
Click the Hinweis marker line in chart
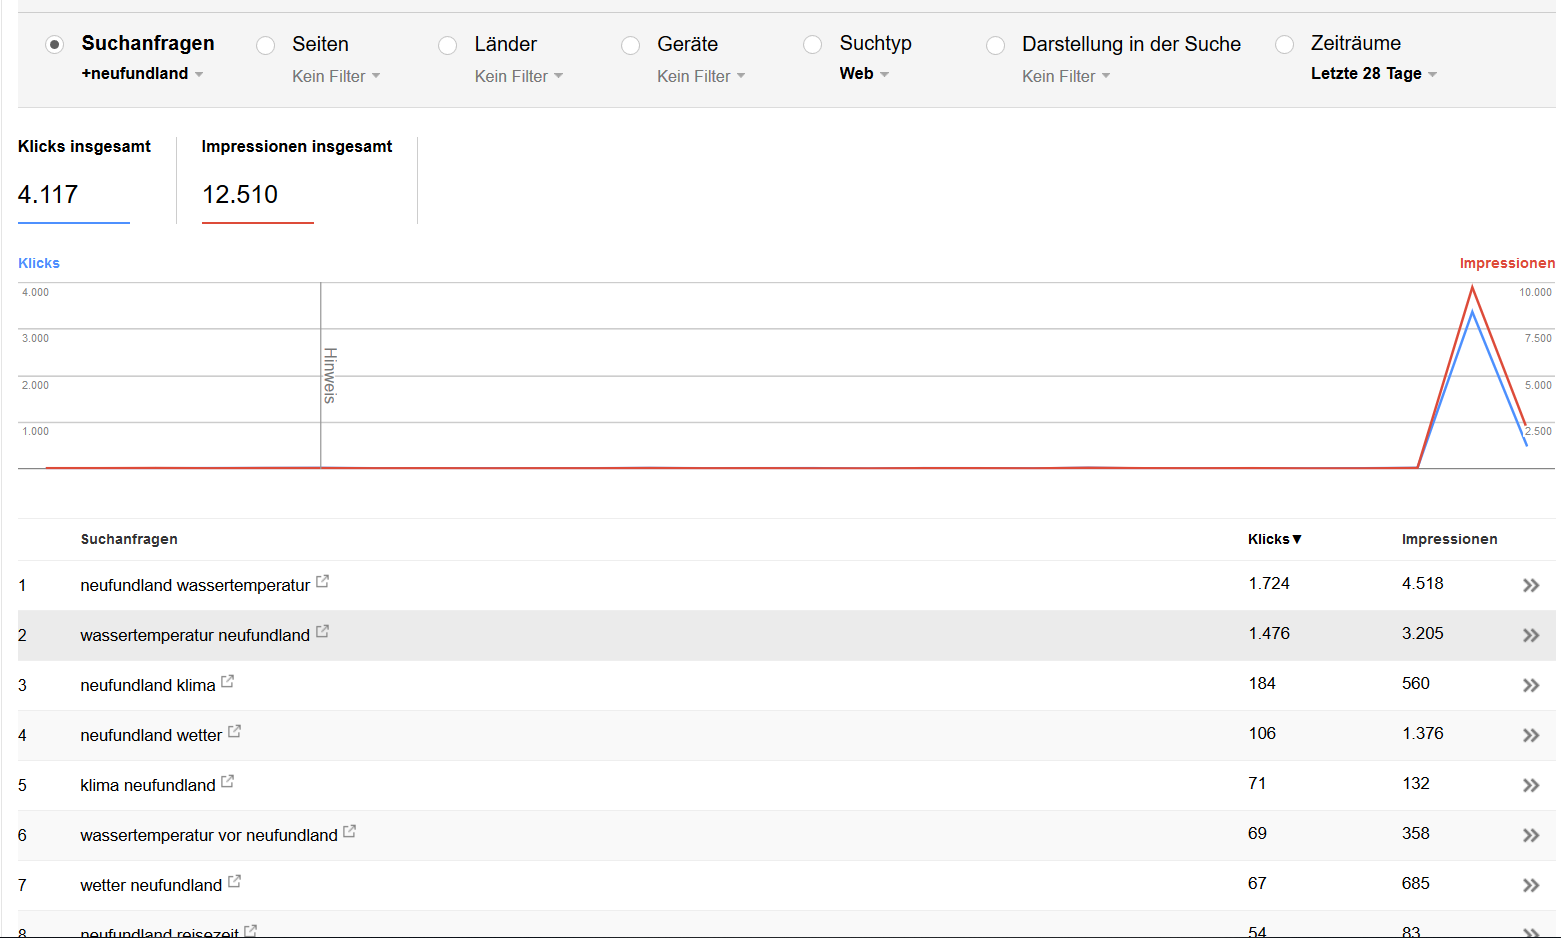click(322, 375)
